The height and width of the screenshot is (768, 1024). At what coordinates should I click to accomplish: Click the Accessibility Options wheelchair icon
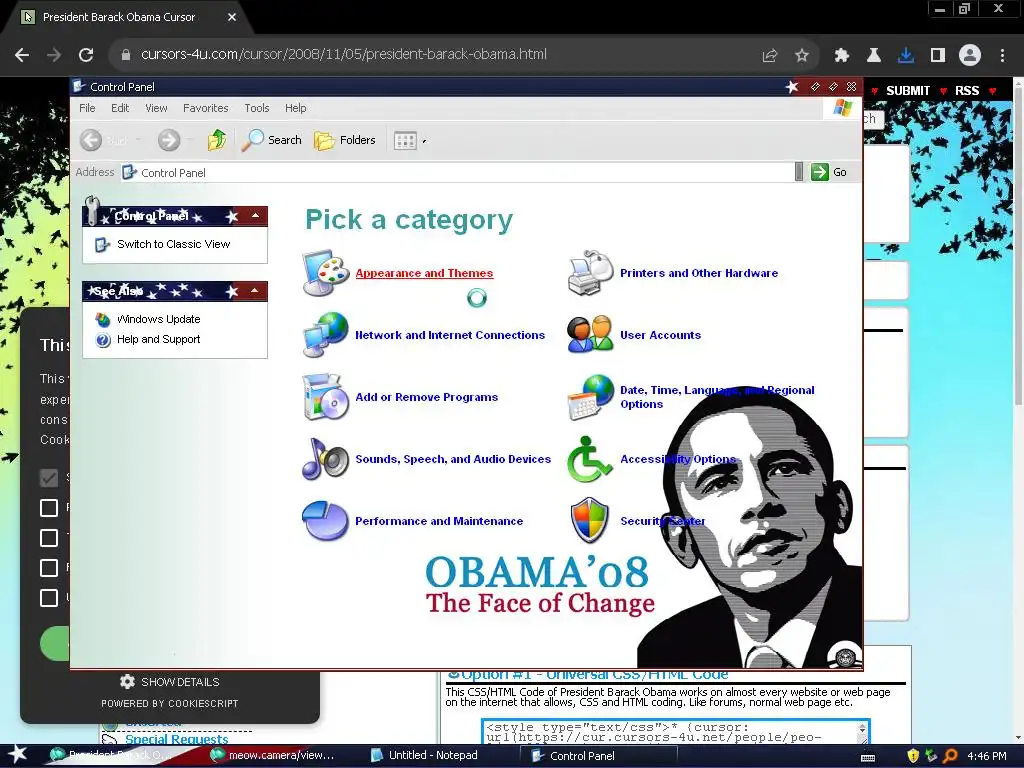pyautogui.click(x=589, y=458)
